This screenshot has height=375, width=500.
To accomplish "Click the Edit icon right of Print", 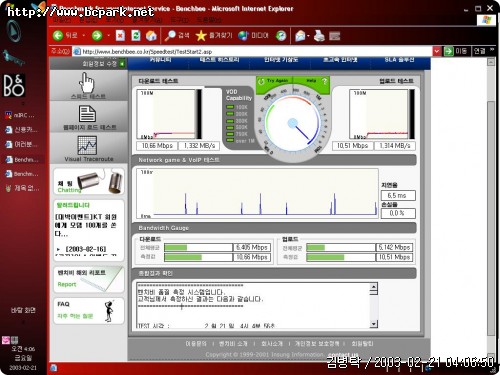I will (x=335, y=36).
